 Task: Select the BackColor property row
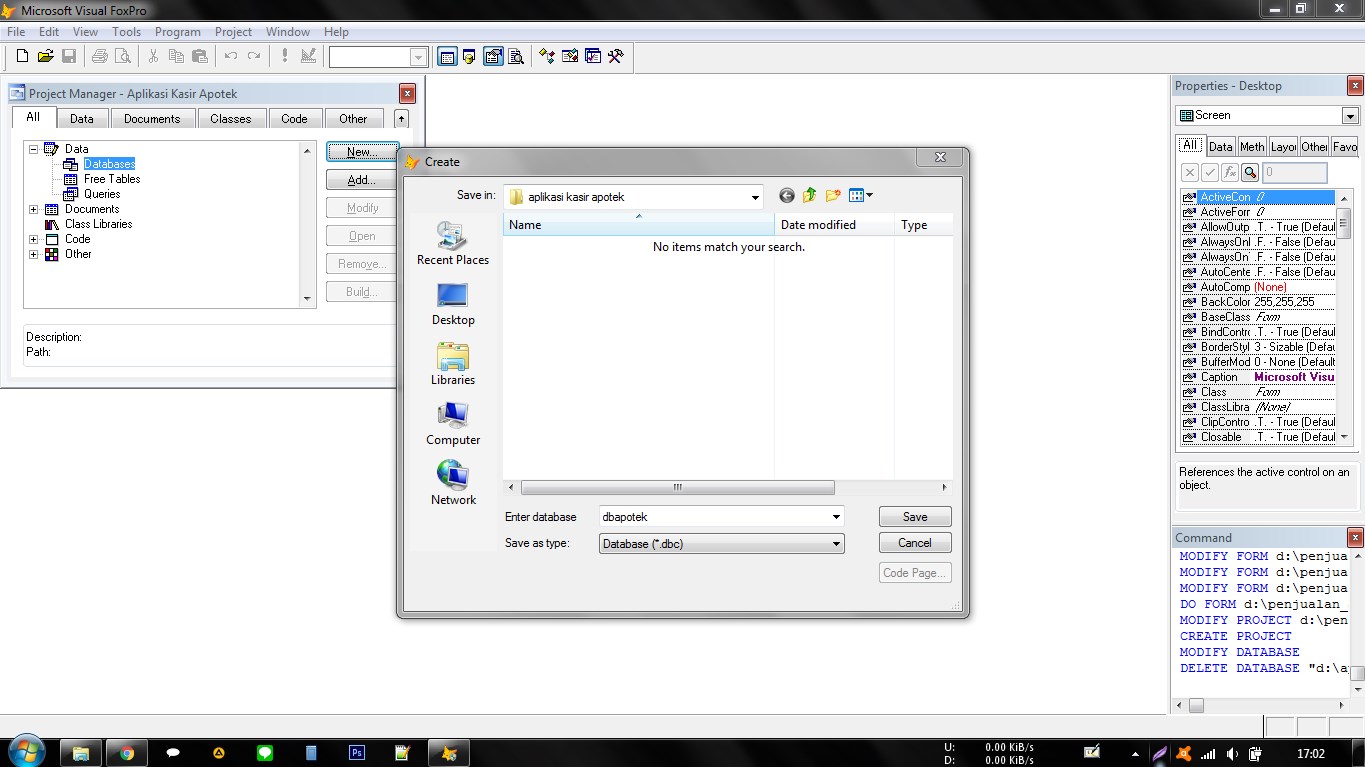[1258, 302]
